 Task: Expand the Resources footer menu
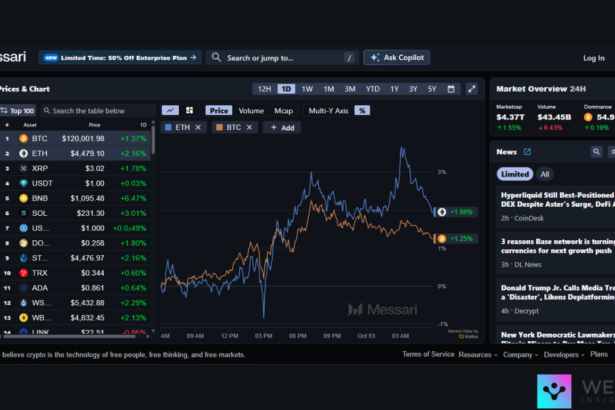coord(478,354)
